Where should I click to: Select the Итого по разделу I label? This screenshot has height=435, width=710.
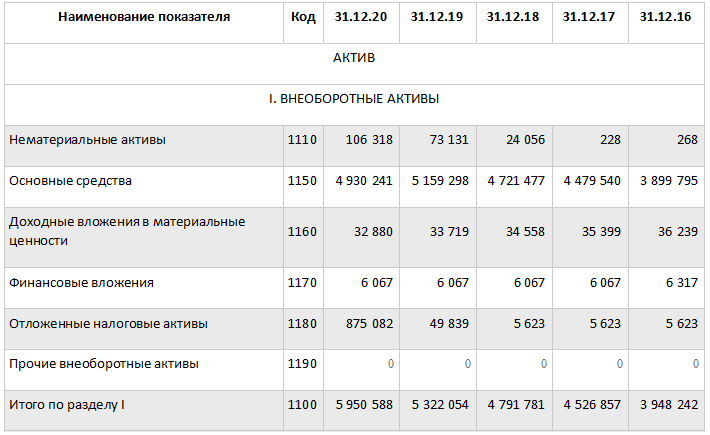(67, 405)
